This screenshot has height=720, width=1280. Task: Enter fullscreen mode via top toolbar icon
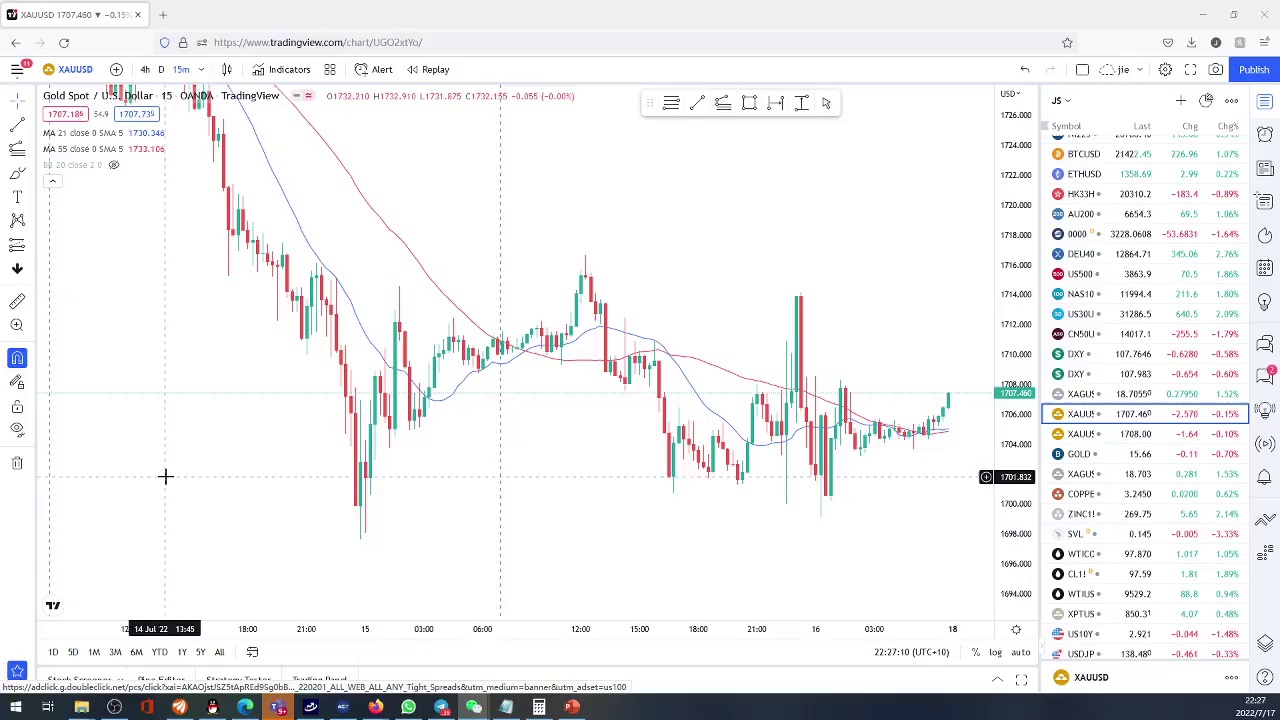(1190, 69)
